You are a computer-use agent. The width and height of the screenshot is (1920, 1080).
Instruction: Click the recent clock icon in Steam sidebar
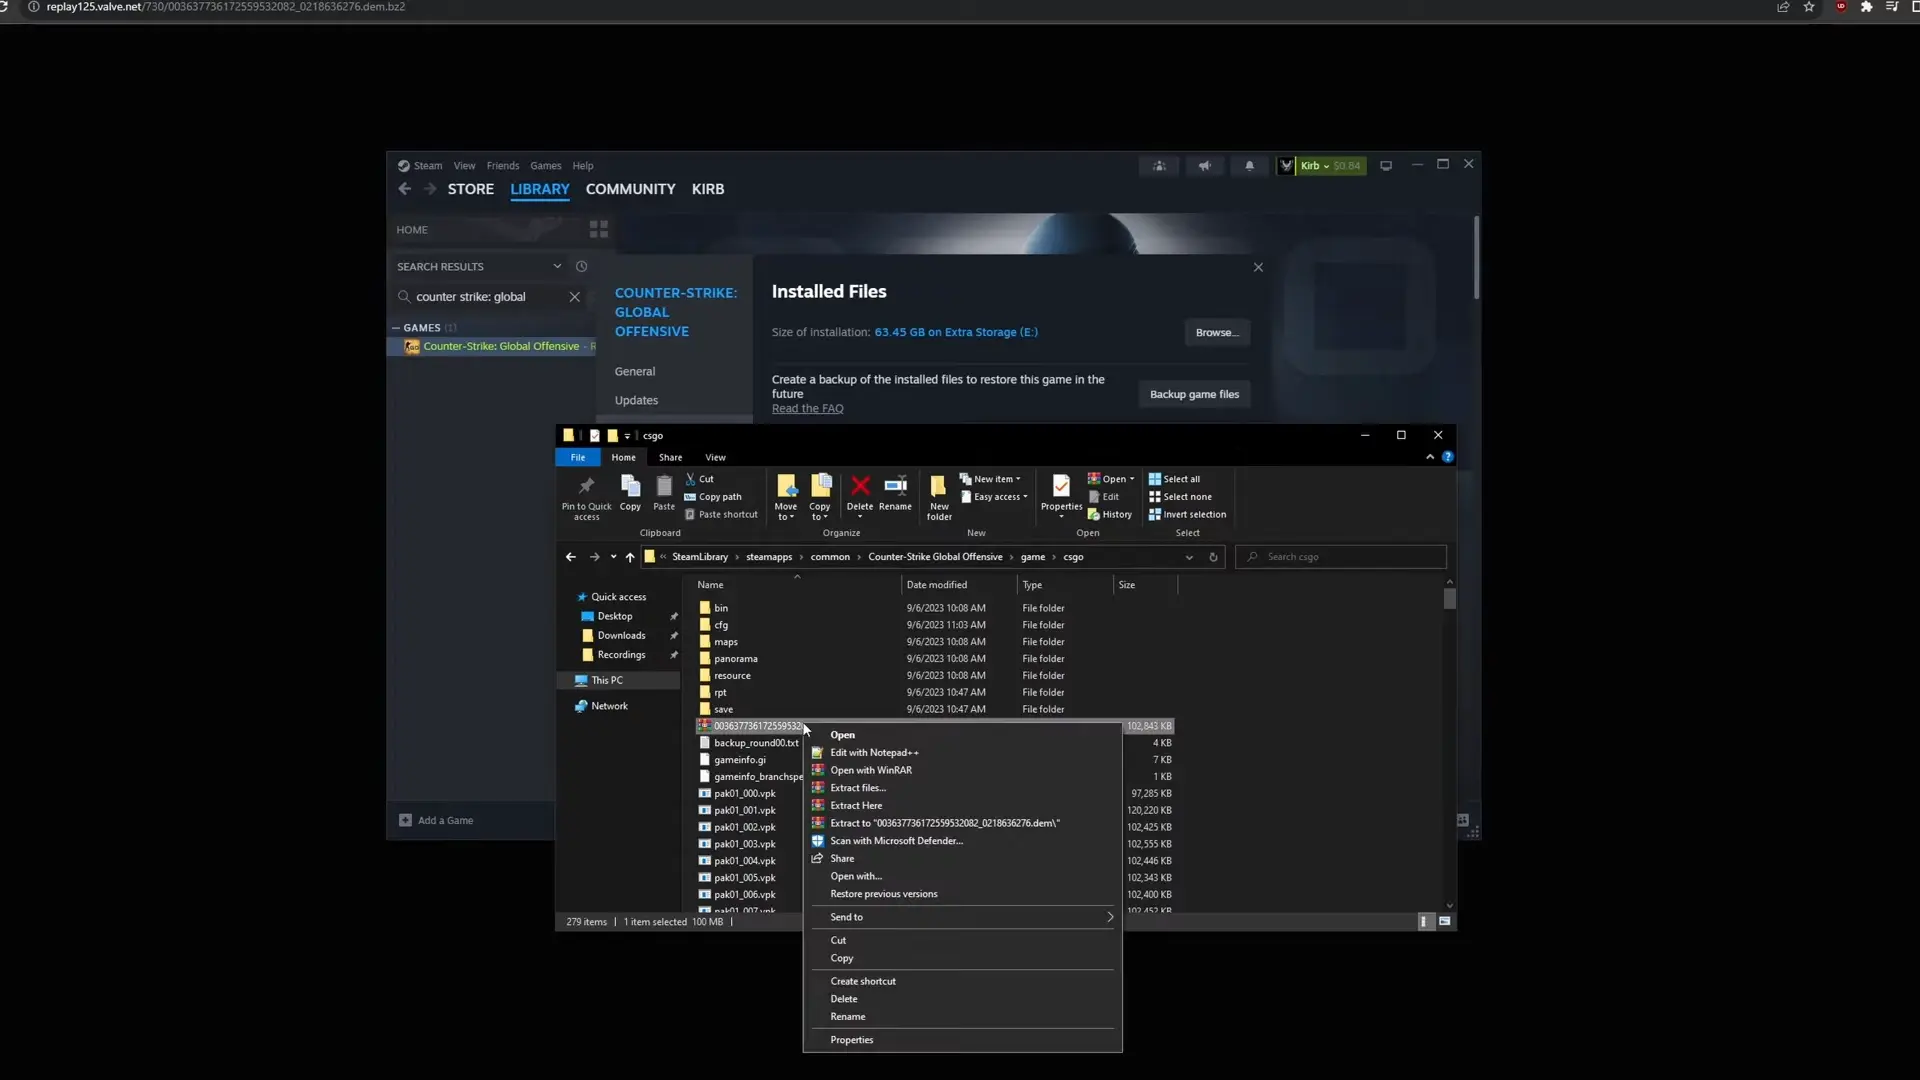[581, 267]
